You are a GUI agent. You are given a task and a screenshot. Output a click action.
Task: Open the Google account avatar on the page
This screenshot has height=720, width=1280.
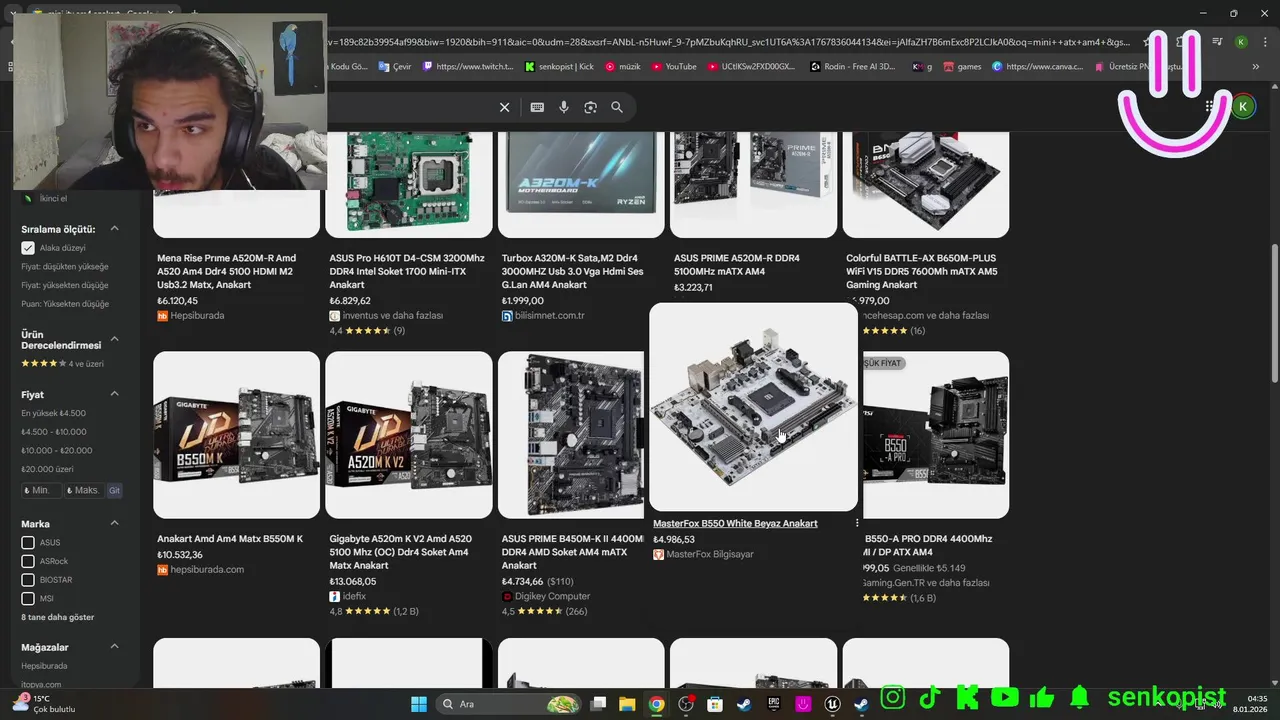[x=1243, y=106]
